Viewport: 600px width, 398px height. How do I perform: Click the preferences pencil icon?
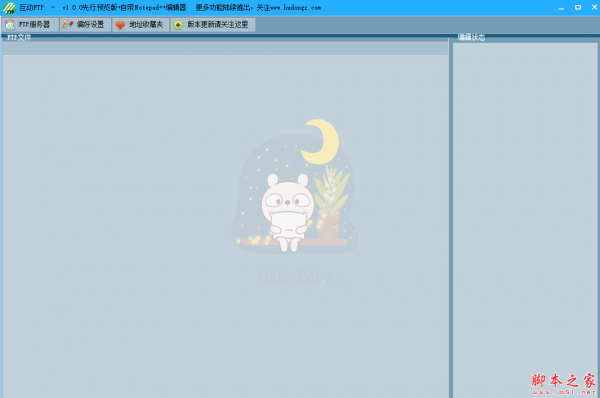[x=67, y=25]
